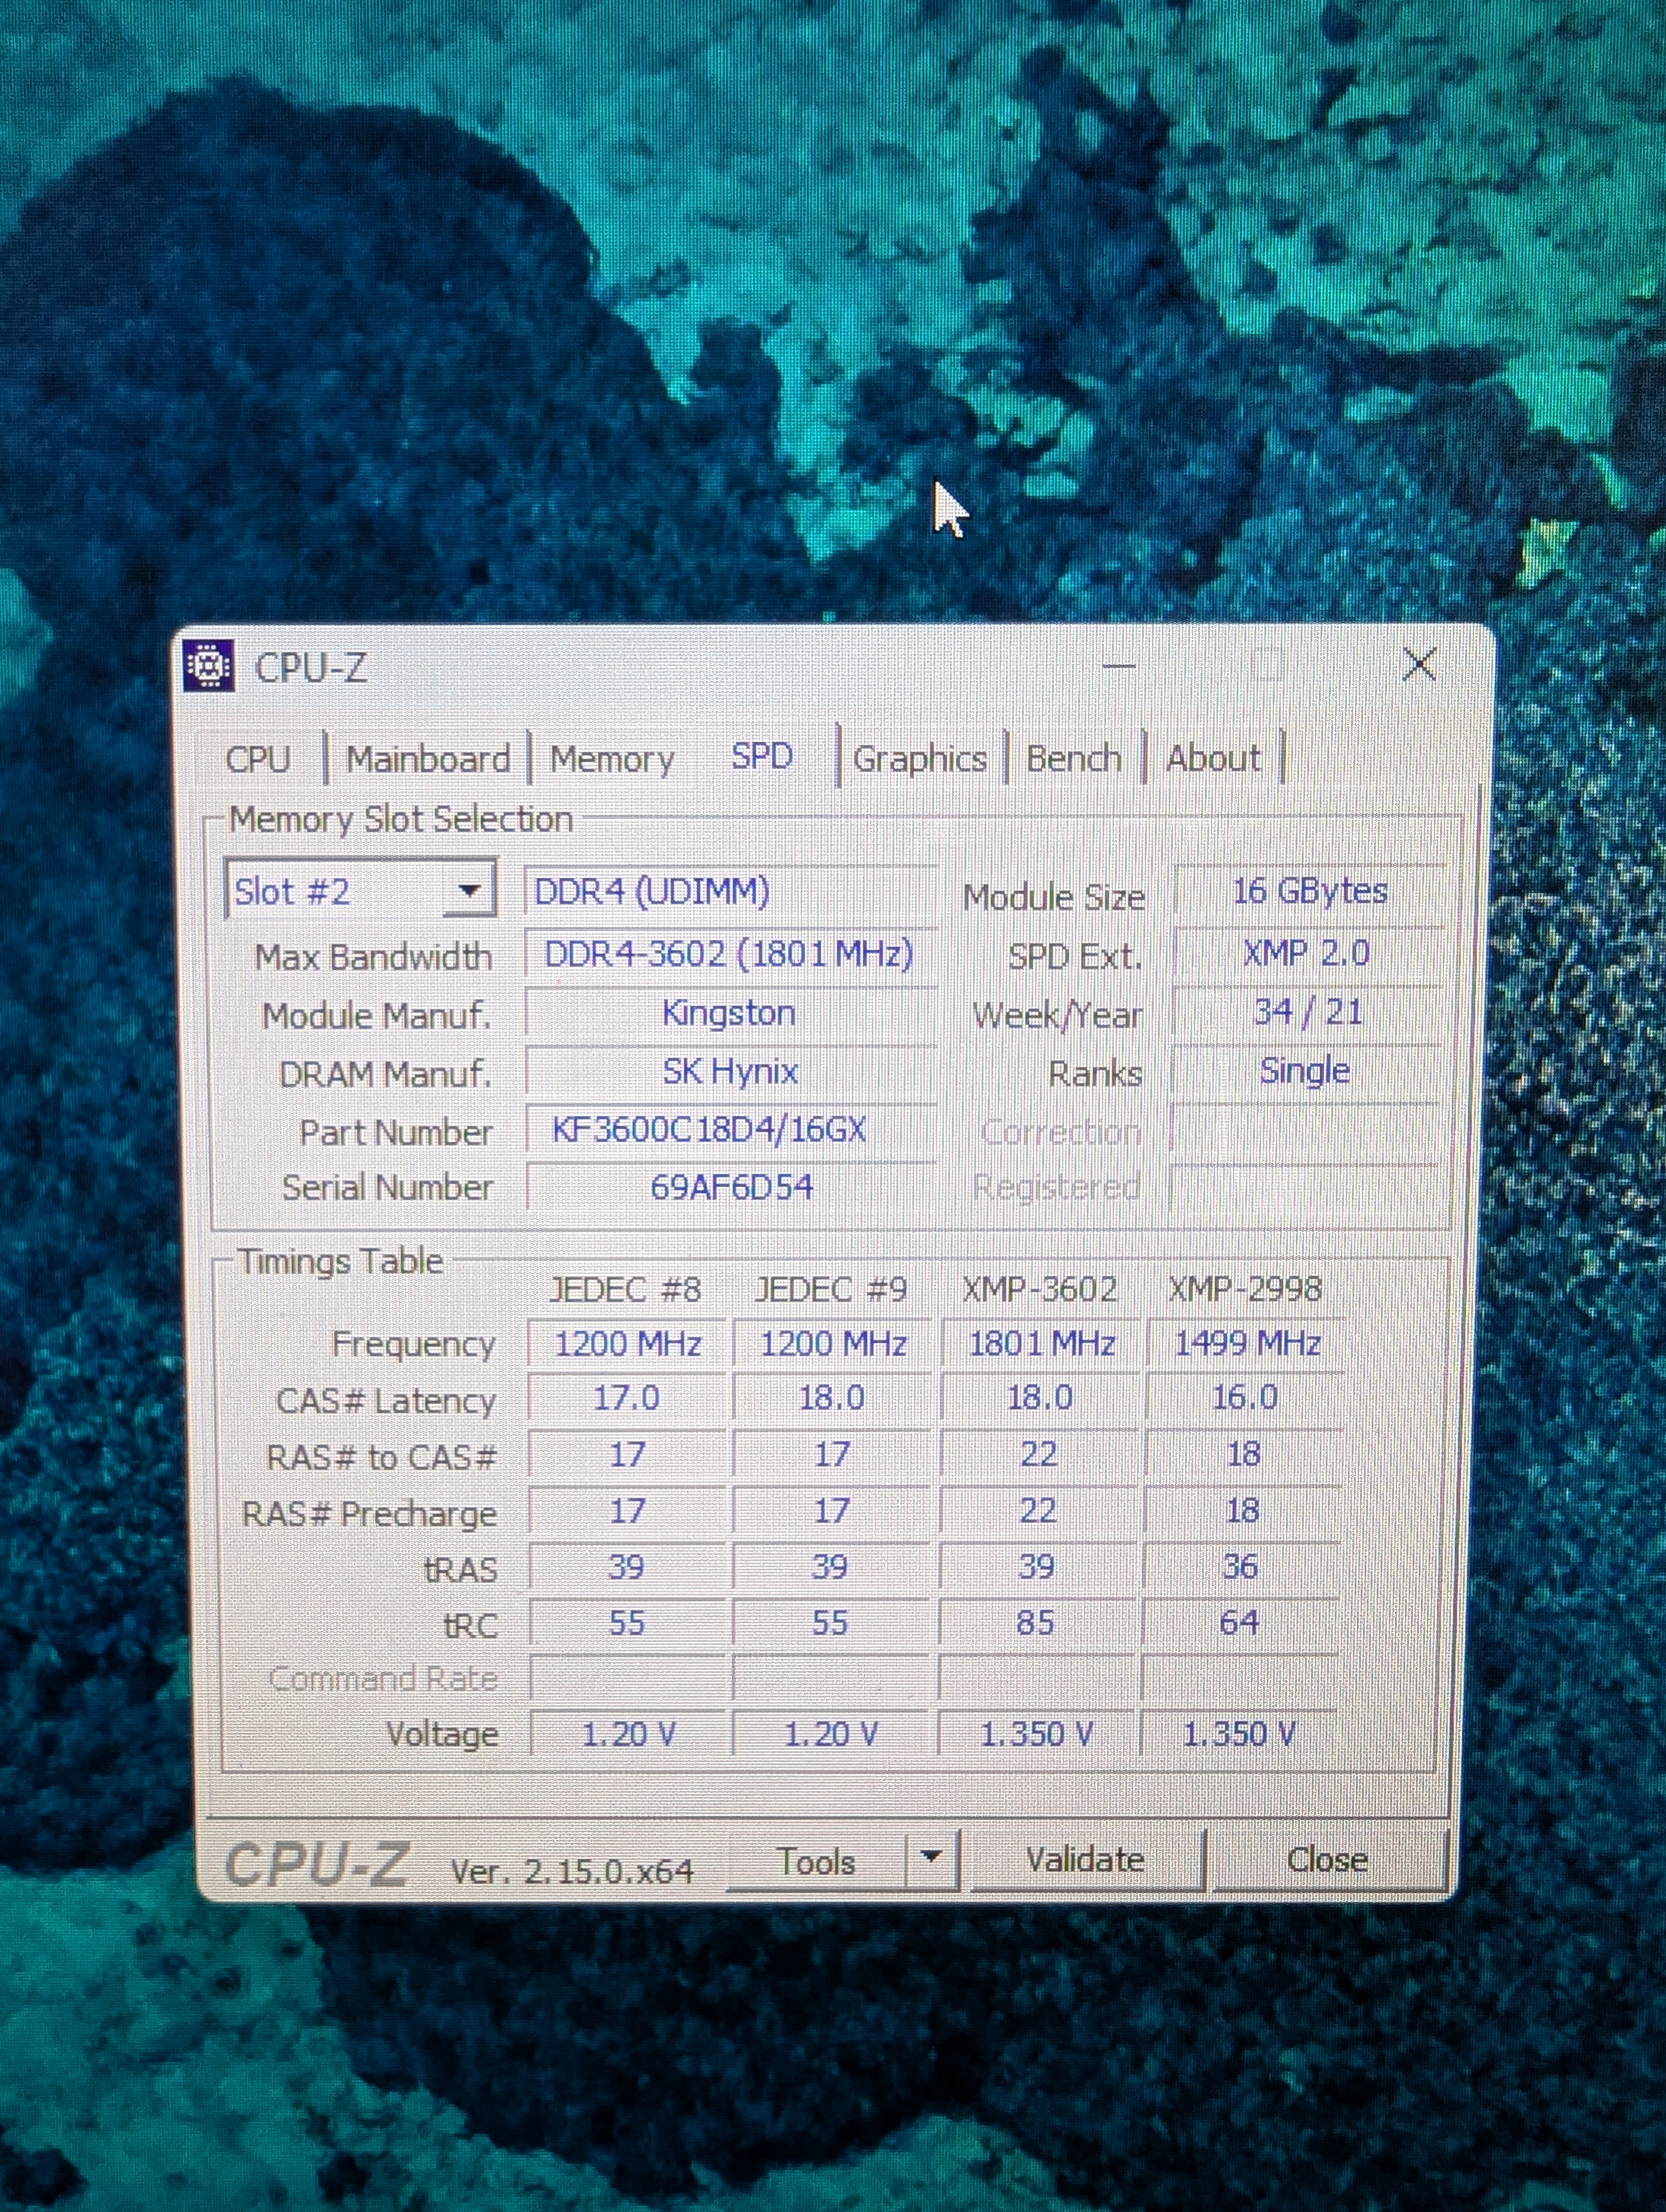
Task: Switch to the Graphics tab
Action: click(920, 759)
